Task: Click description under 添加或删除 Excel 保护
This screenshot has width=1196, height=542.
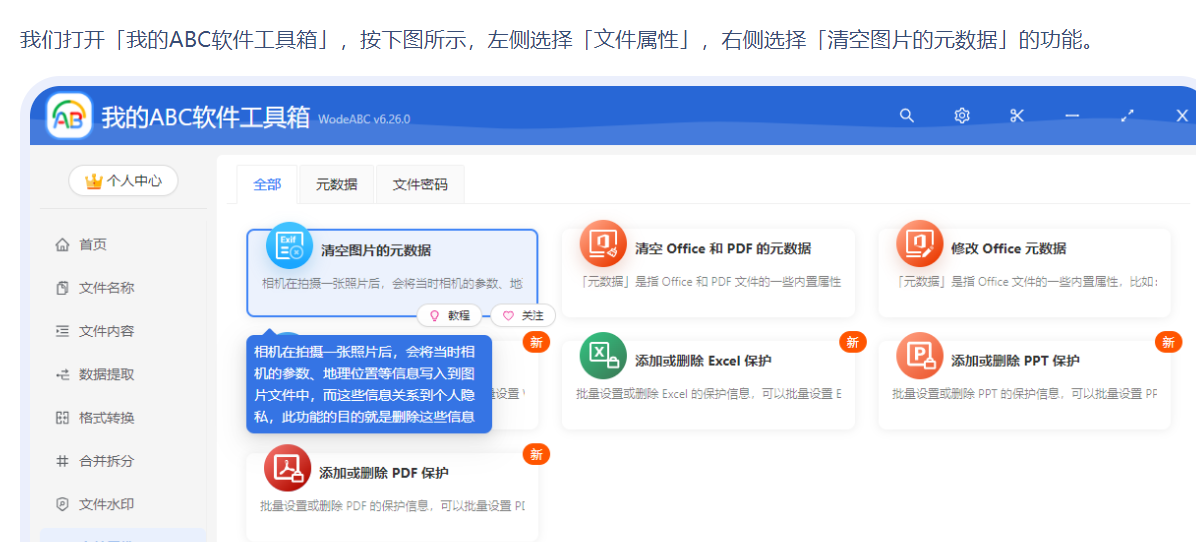Action: [709, 394]
